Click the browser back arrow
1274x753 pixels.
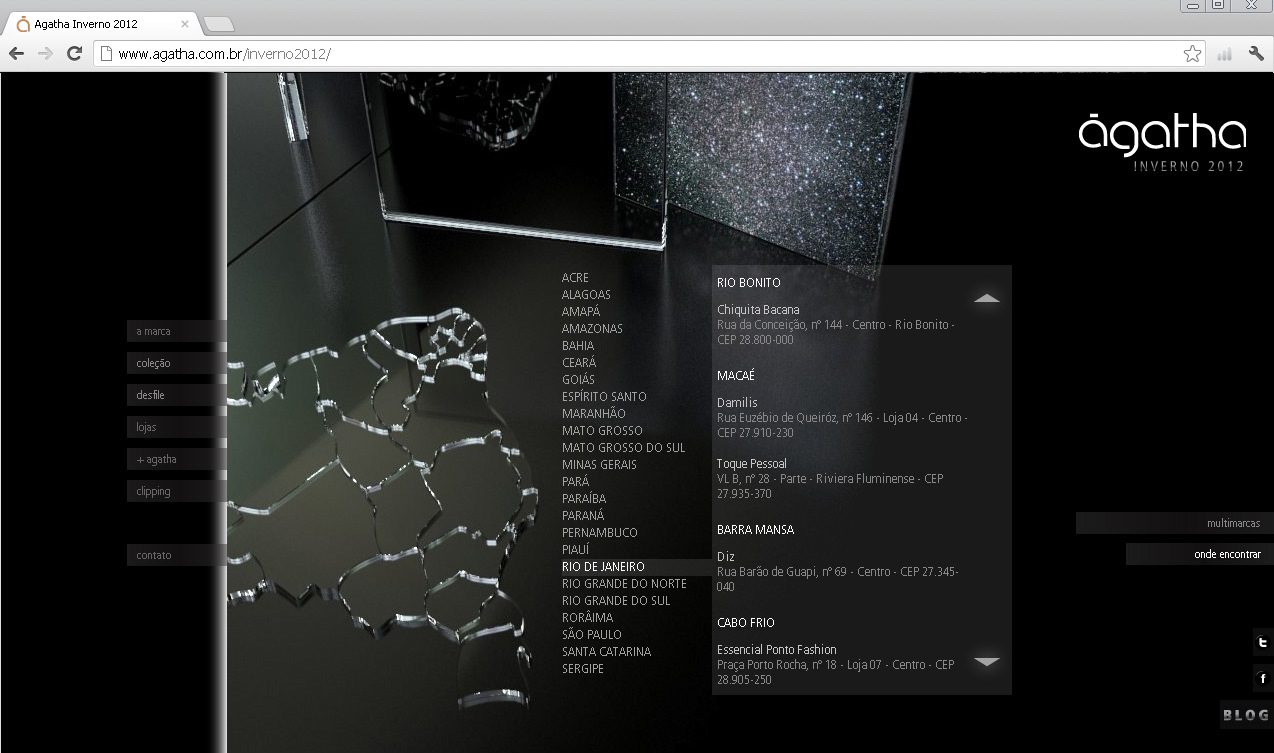16,54
